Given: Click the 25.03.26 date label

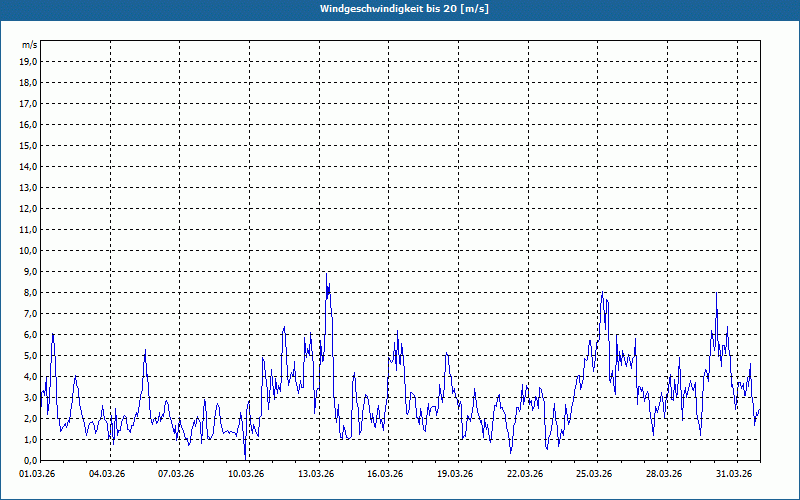Looking at the screenshot, I should pyautogui.click(x=594, y=474).
